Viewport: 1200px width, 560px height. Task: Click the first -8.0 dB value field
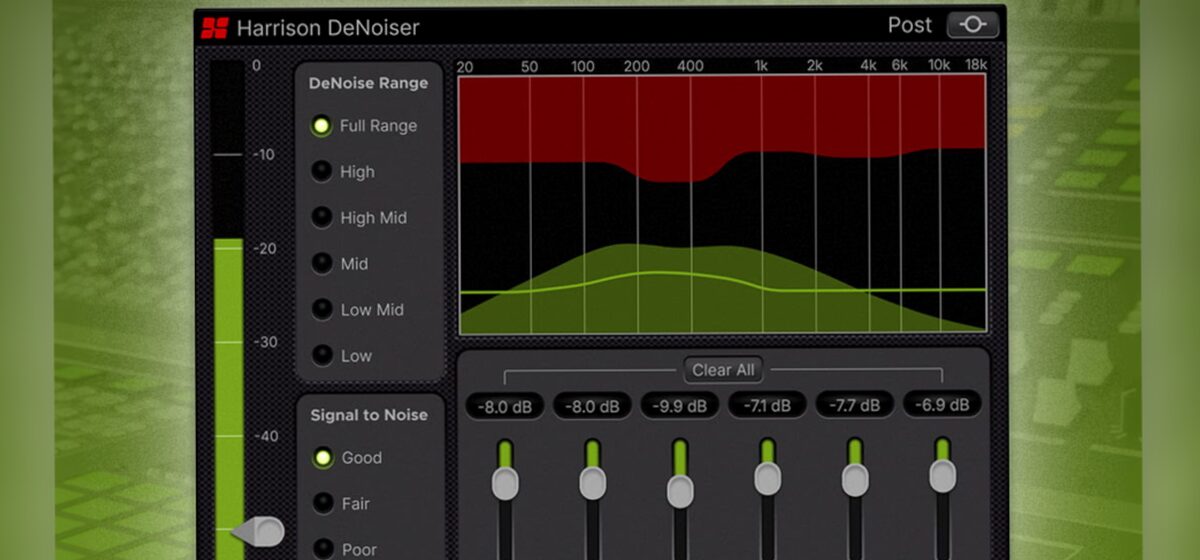pos(505,406)
